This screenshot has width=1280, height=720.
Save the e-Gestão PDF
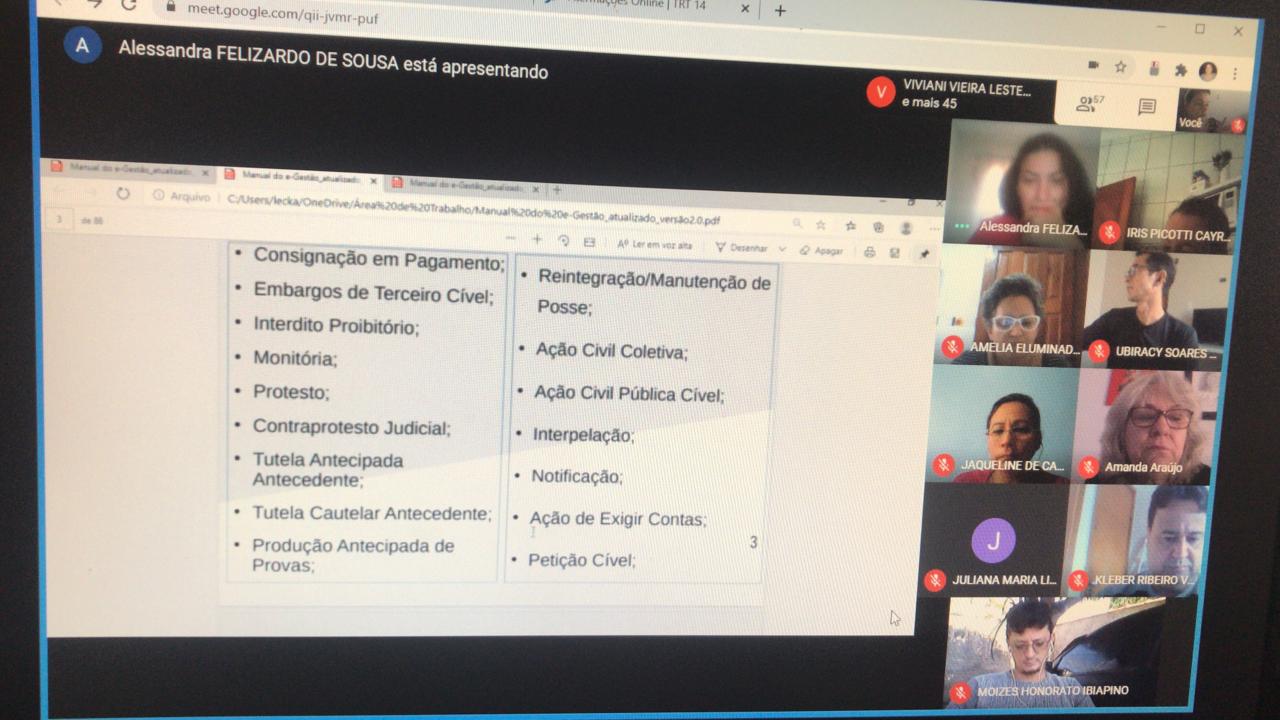pos(895,251)
